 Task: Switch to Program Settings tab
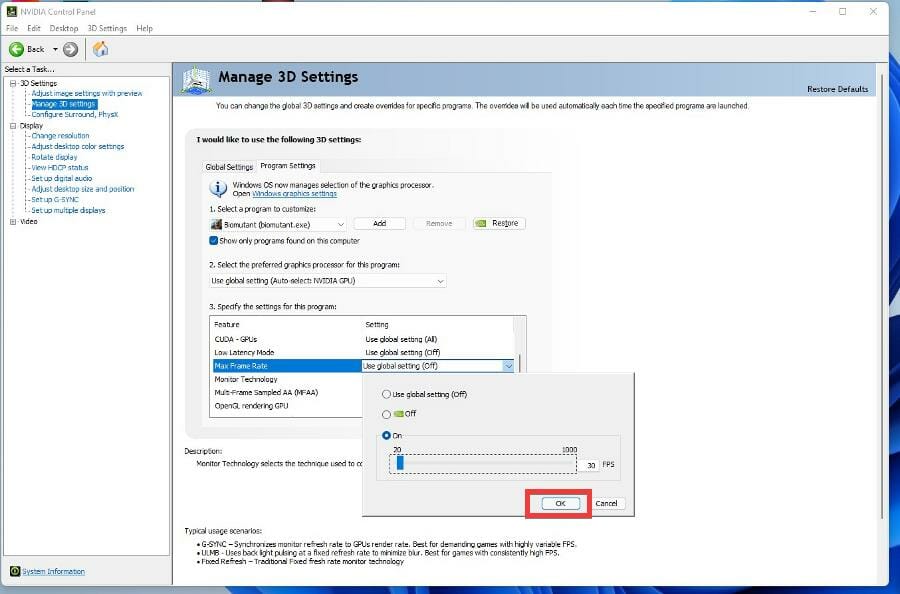(288, 165)
